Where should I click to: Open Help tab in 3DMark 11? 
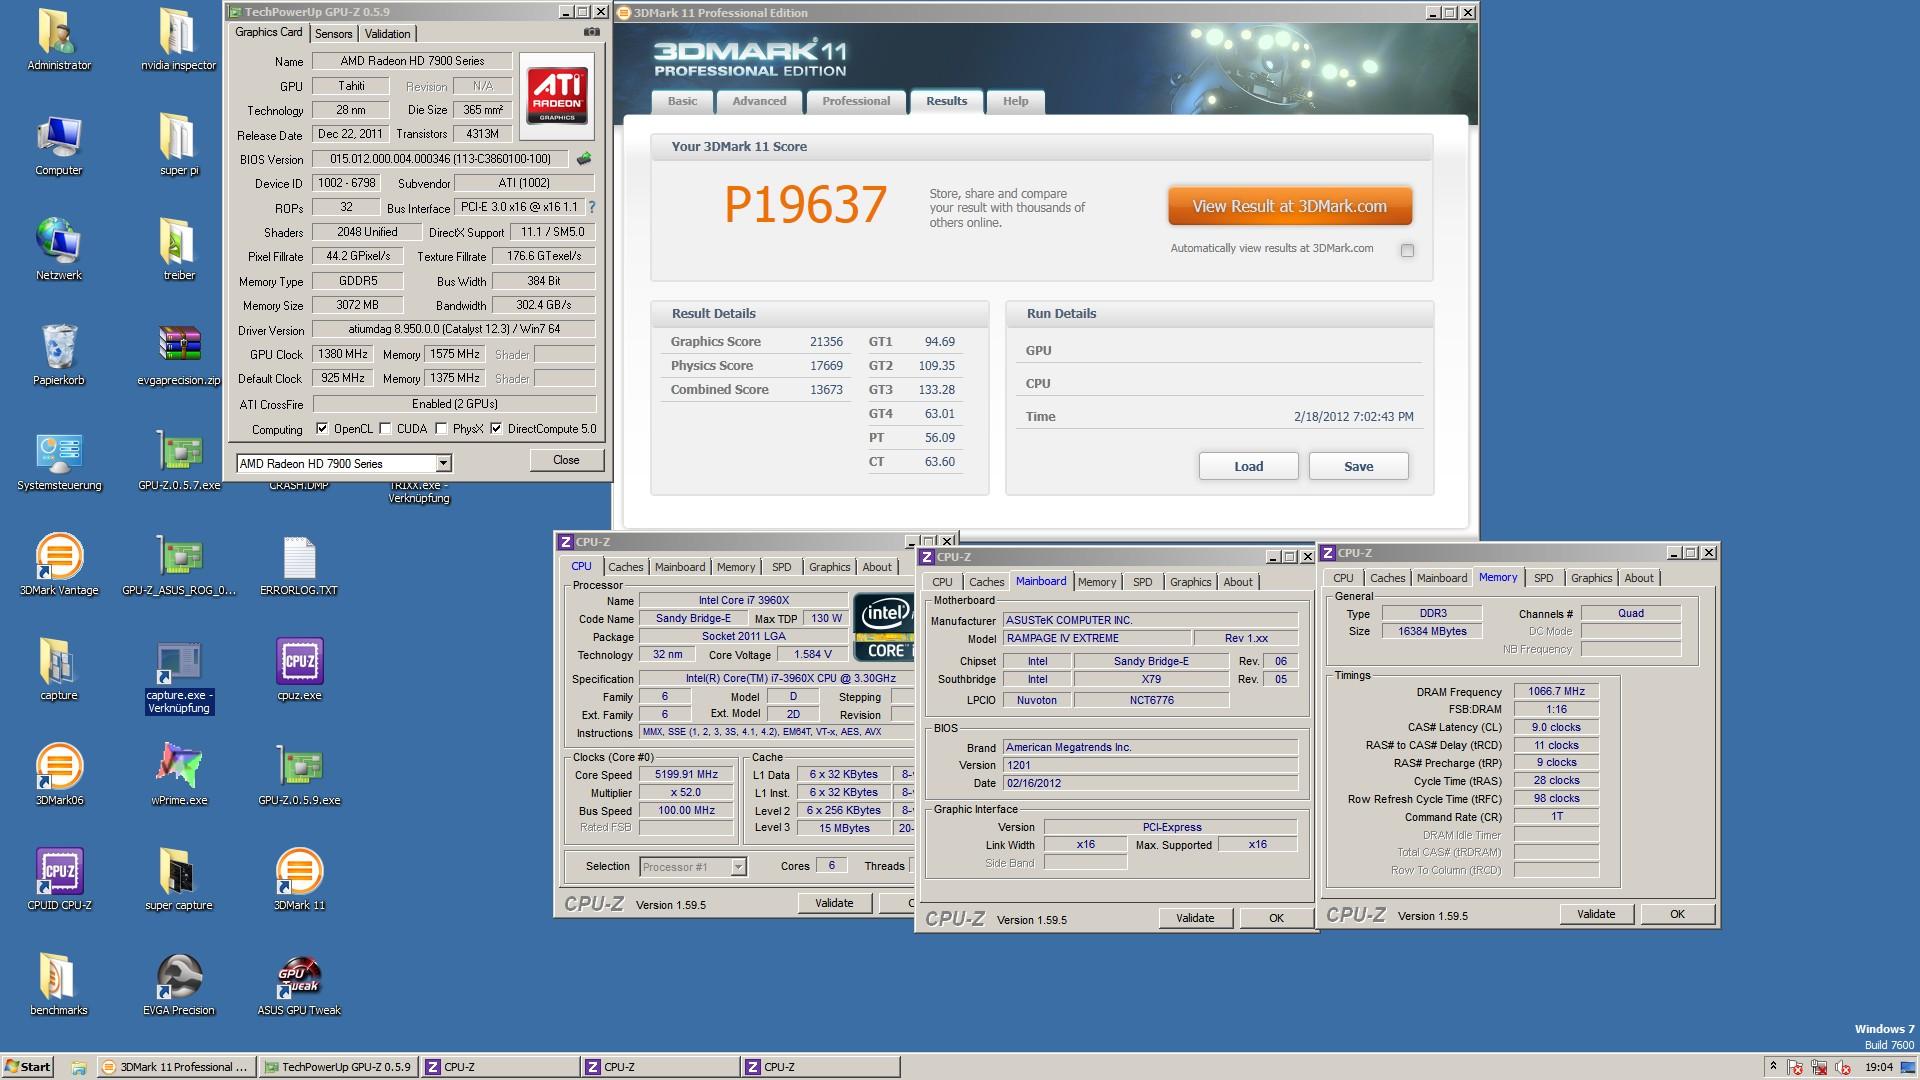pyautogui.click(x=1015, y=101)
